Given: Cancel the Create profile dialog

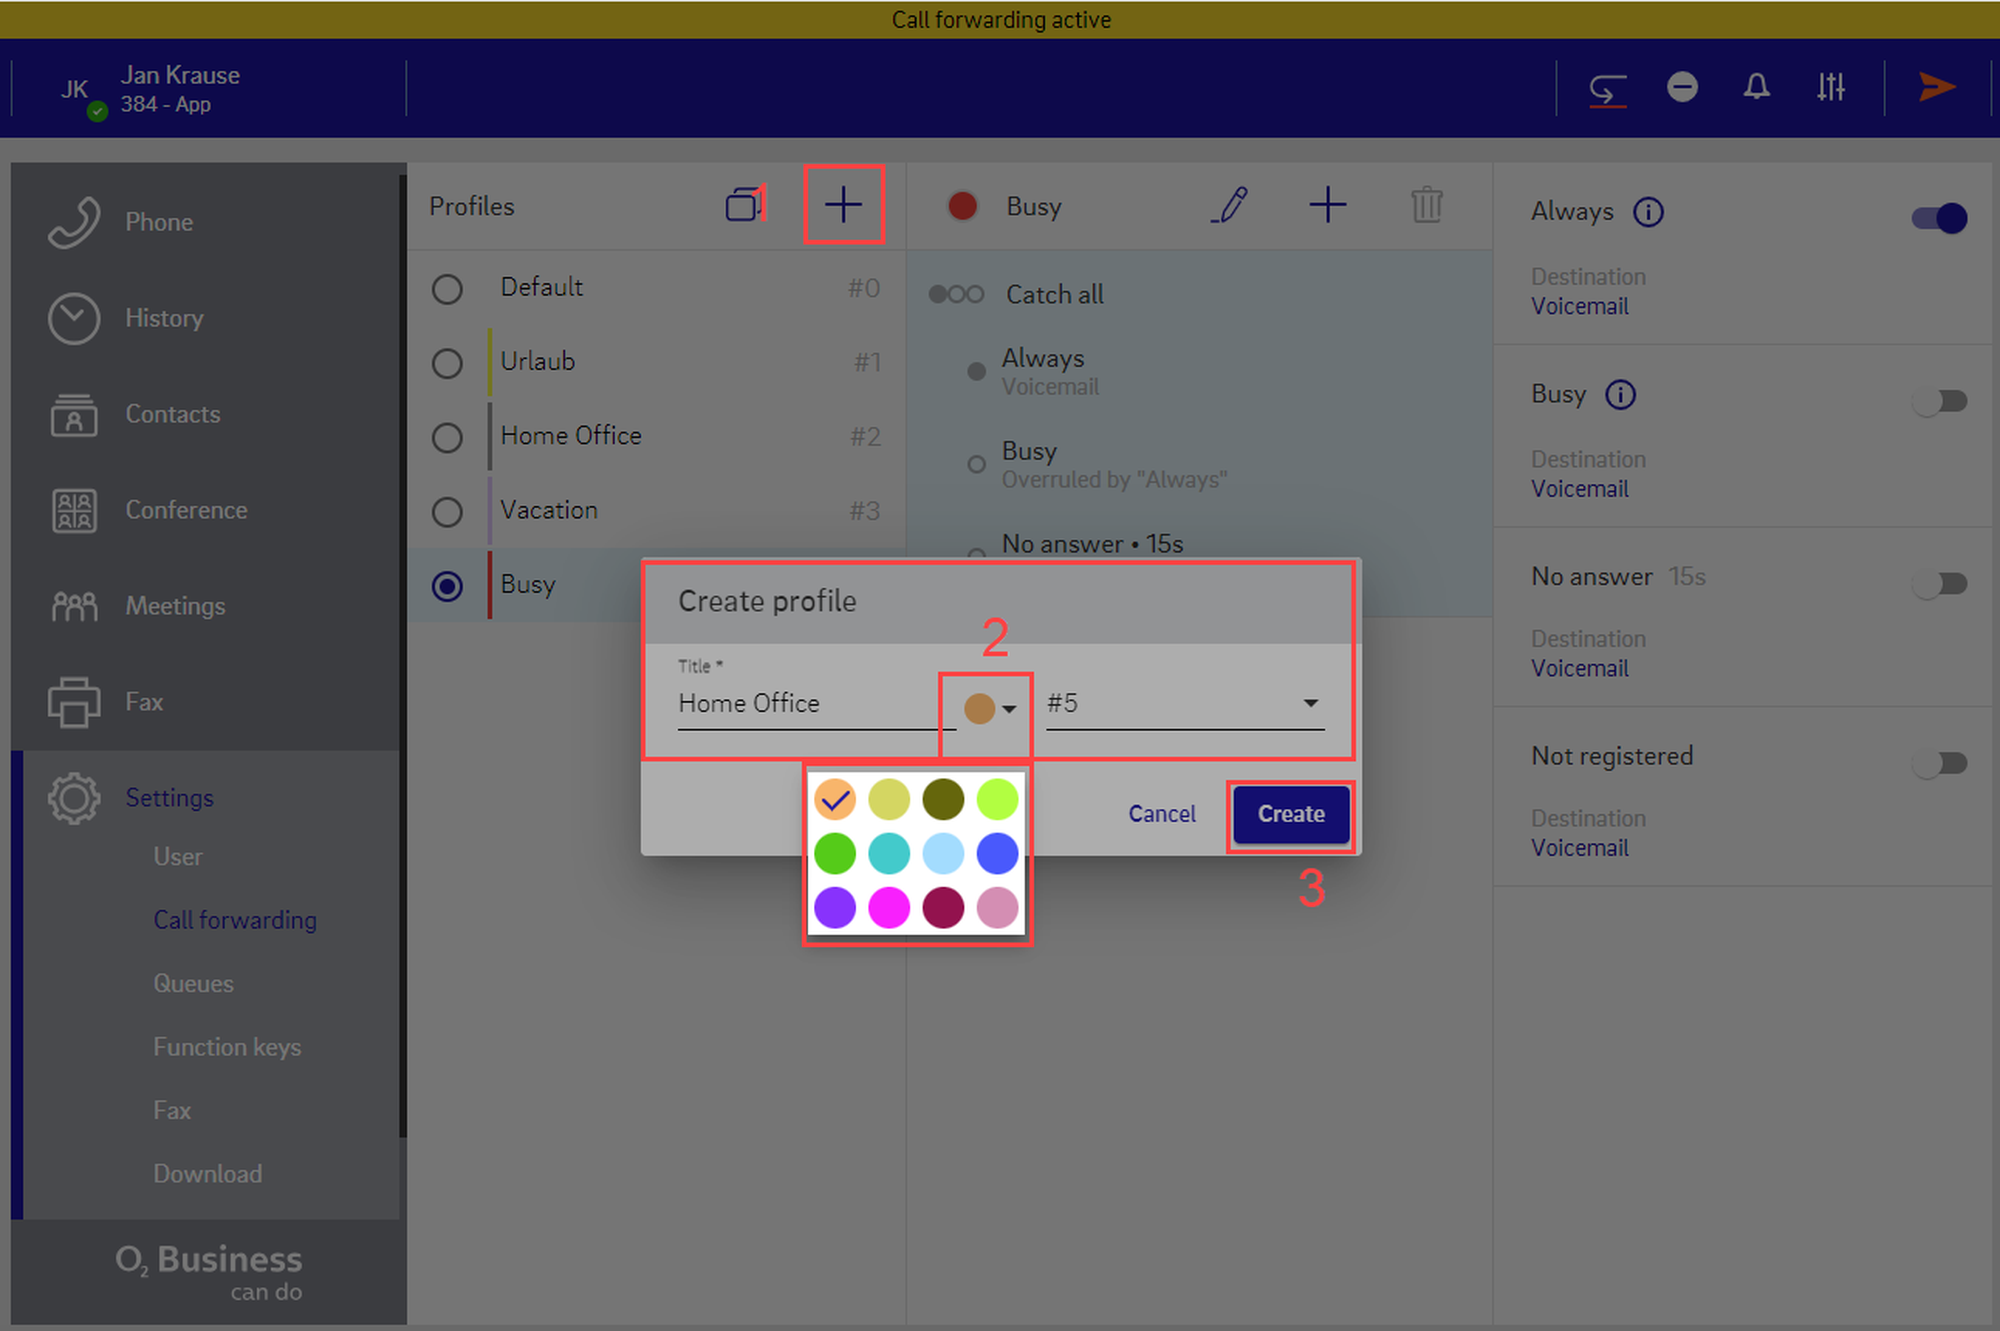Looking at the screenshot, I should [1161, 814].
